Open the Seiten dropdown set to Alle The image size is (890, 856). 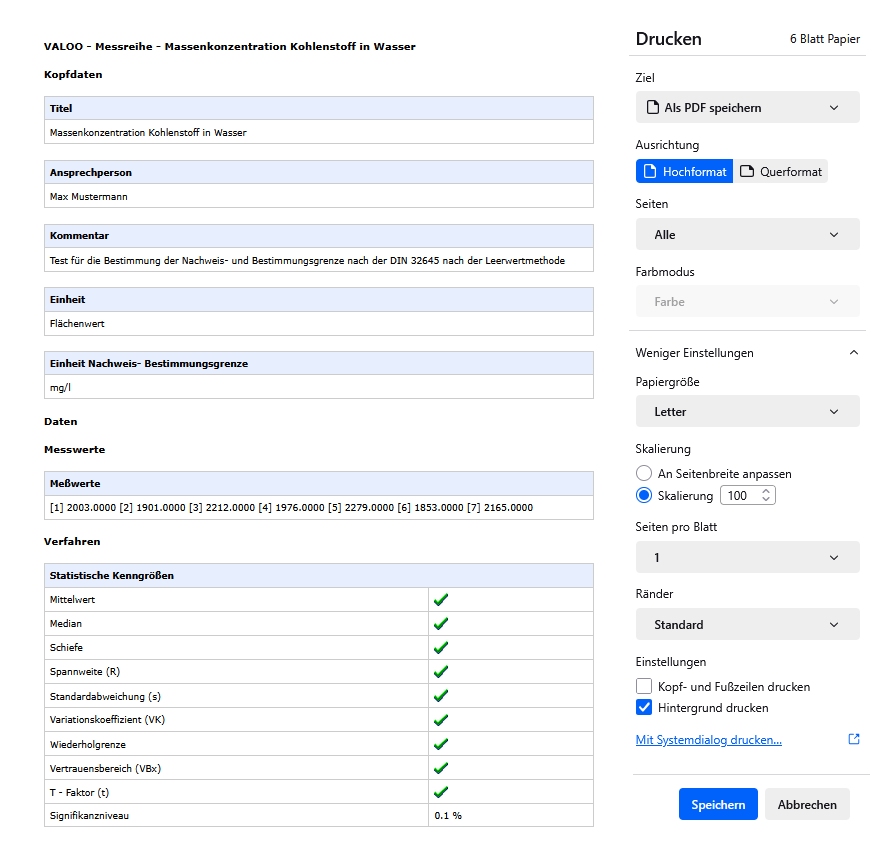point(747,235)
